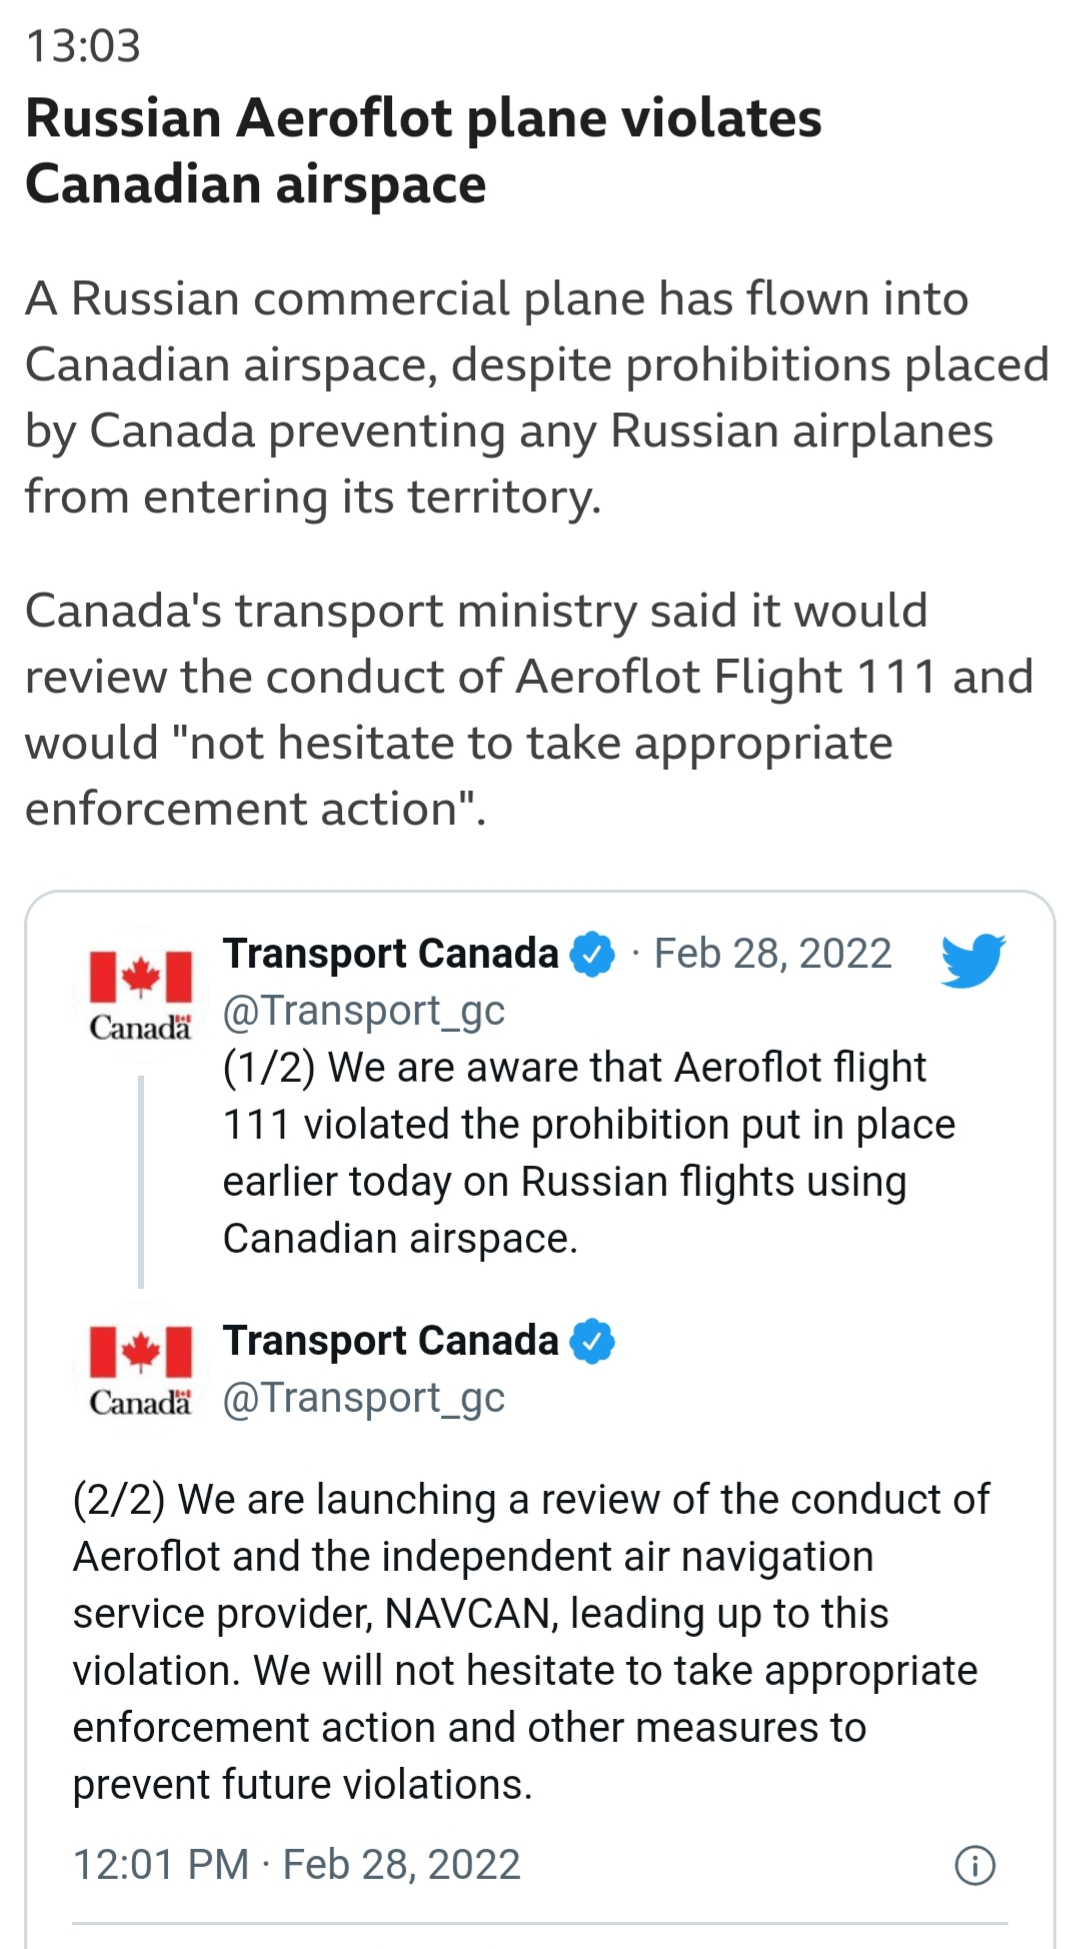
Task: Open the Feb 28, 2022 date link
Action: pos(773,954)
